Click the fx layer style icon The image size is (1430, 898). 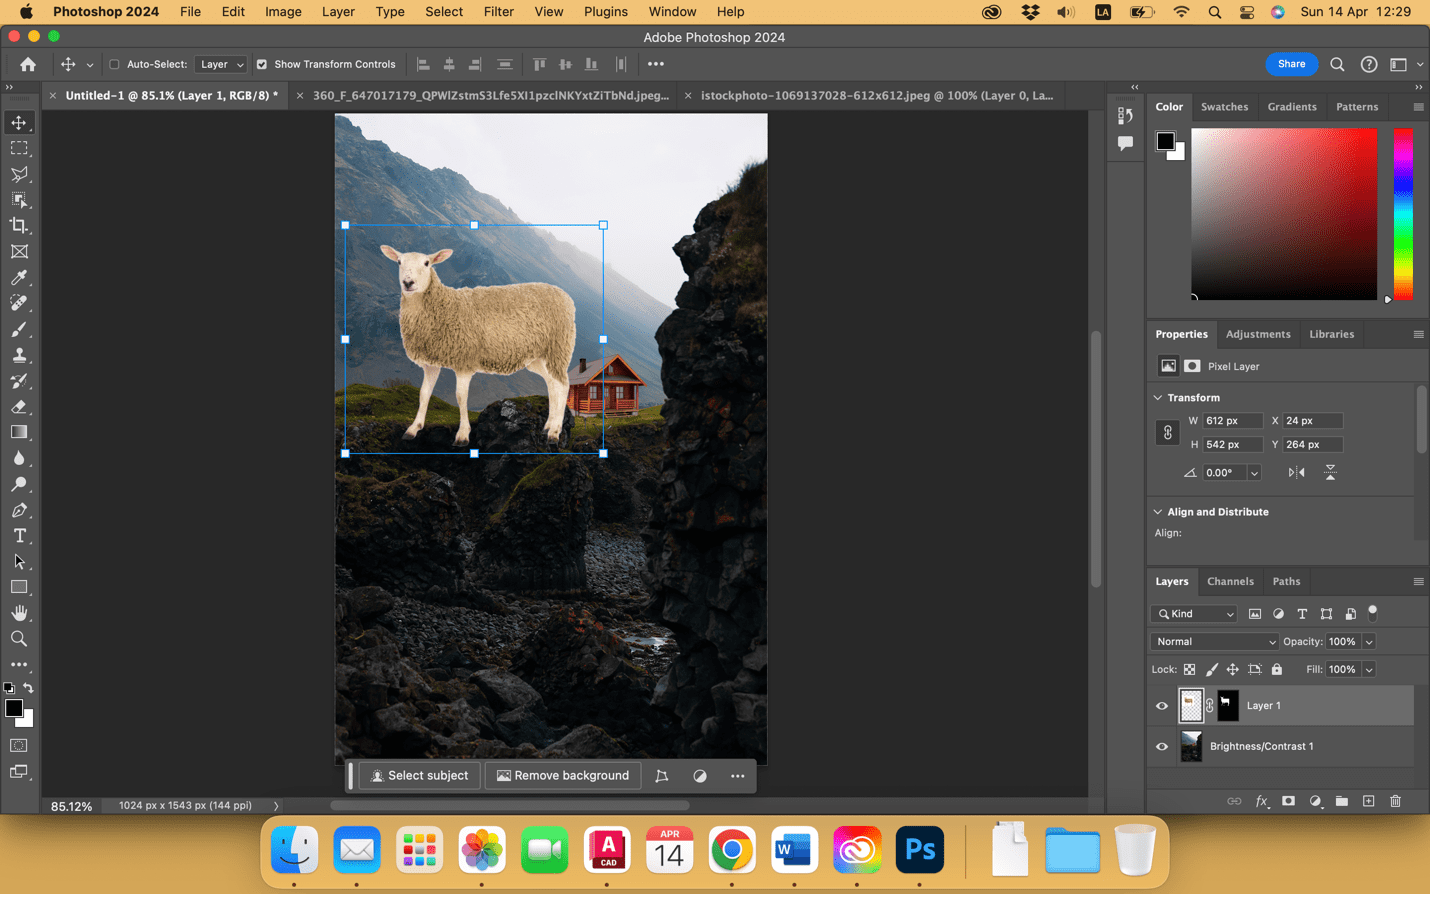tap(1262, 801)
